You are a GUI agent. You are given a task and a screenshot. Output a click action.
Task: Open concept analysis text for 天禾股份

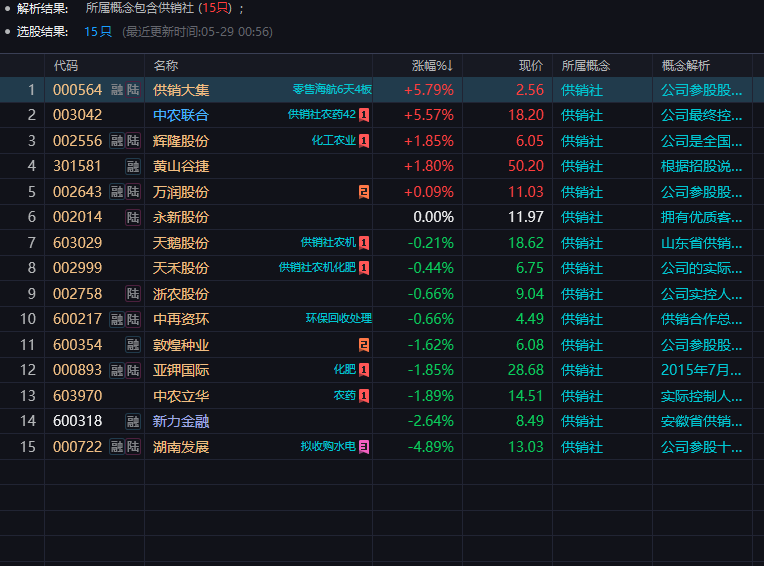tap(702, 268)
